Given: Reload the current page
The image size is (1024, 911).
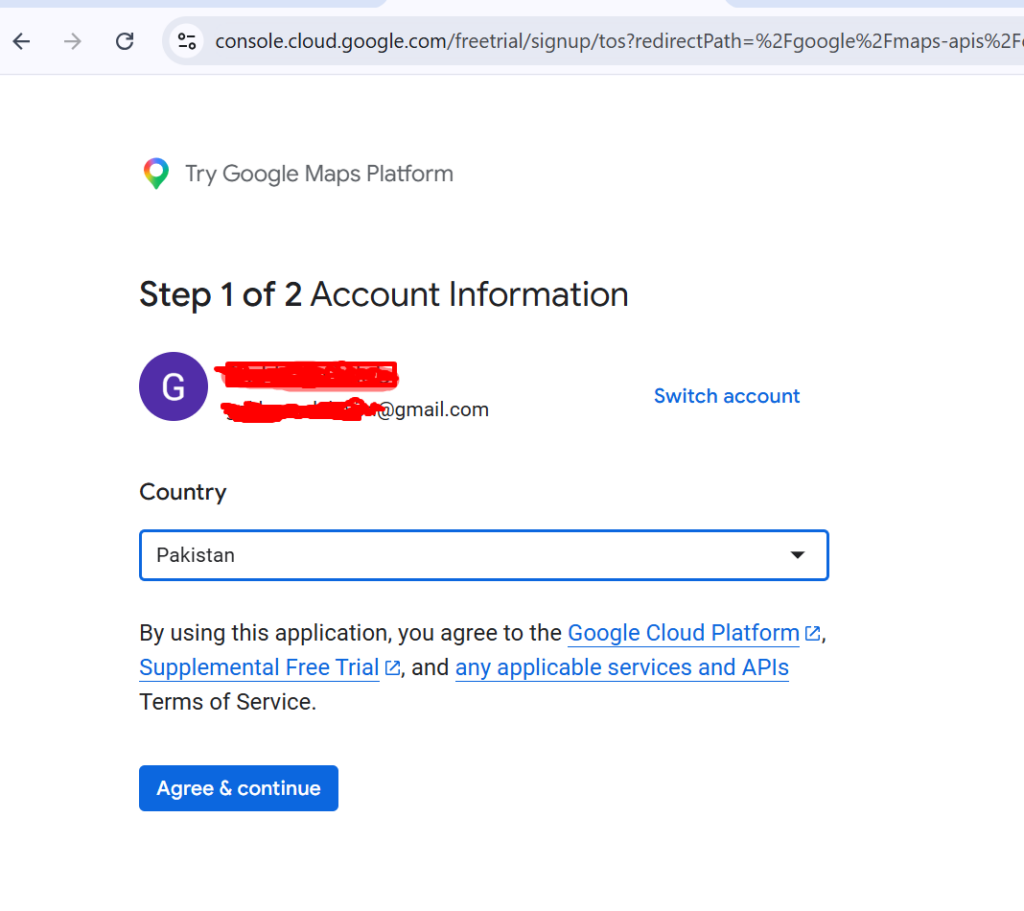Looking at the screenshot, I should tap(125, 41).
